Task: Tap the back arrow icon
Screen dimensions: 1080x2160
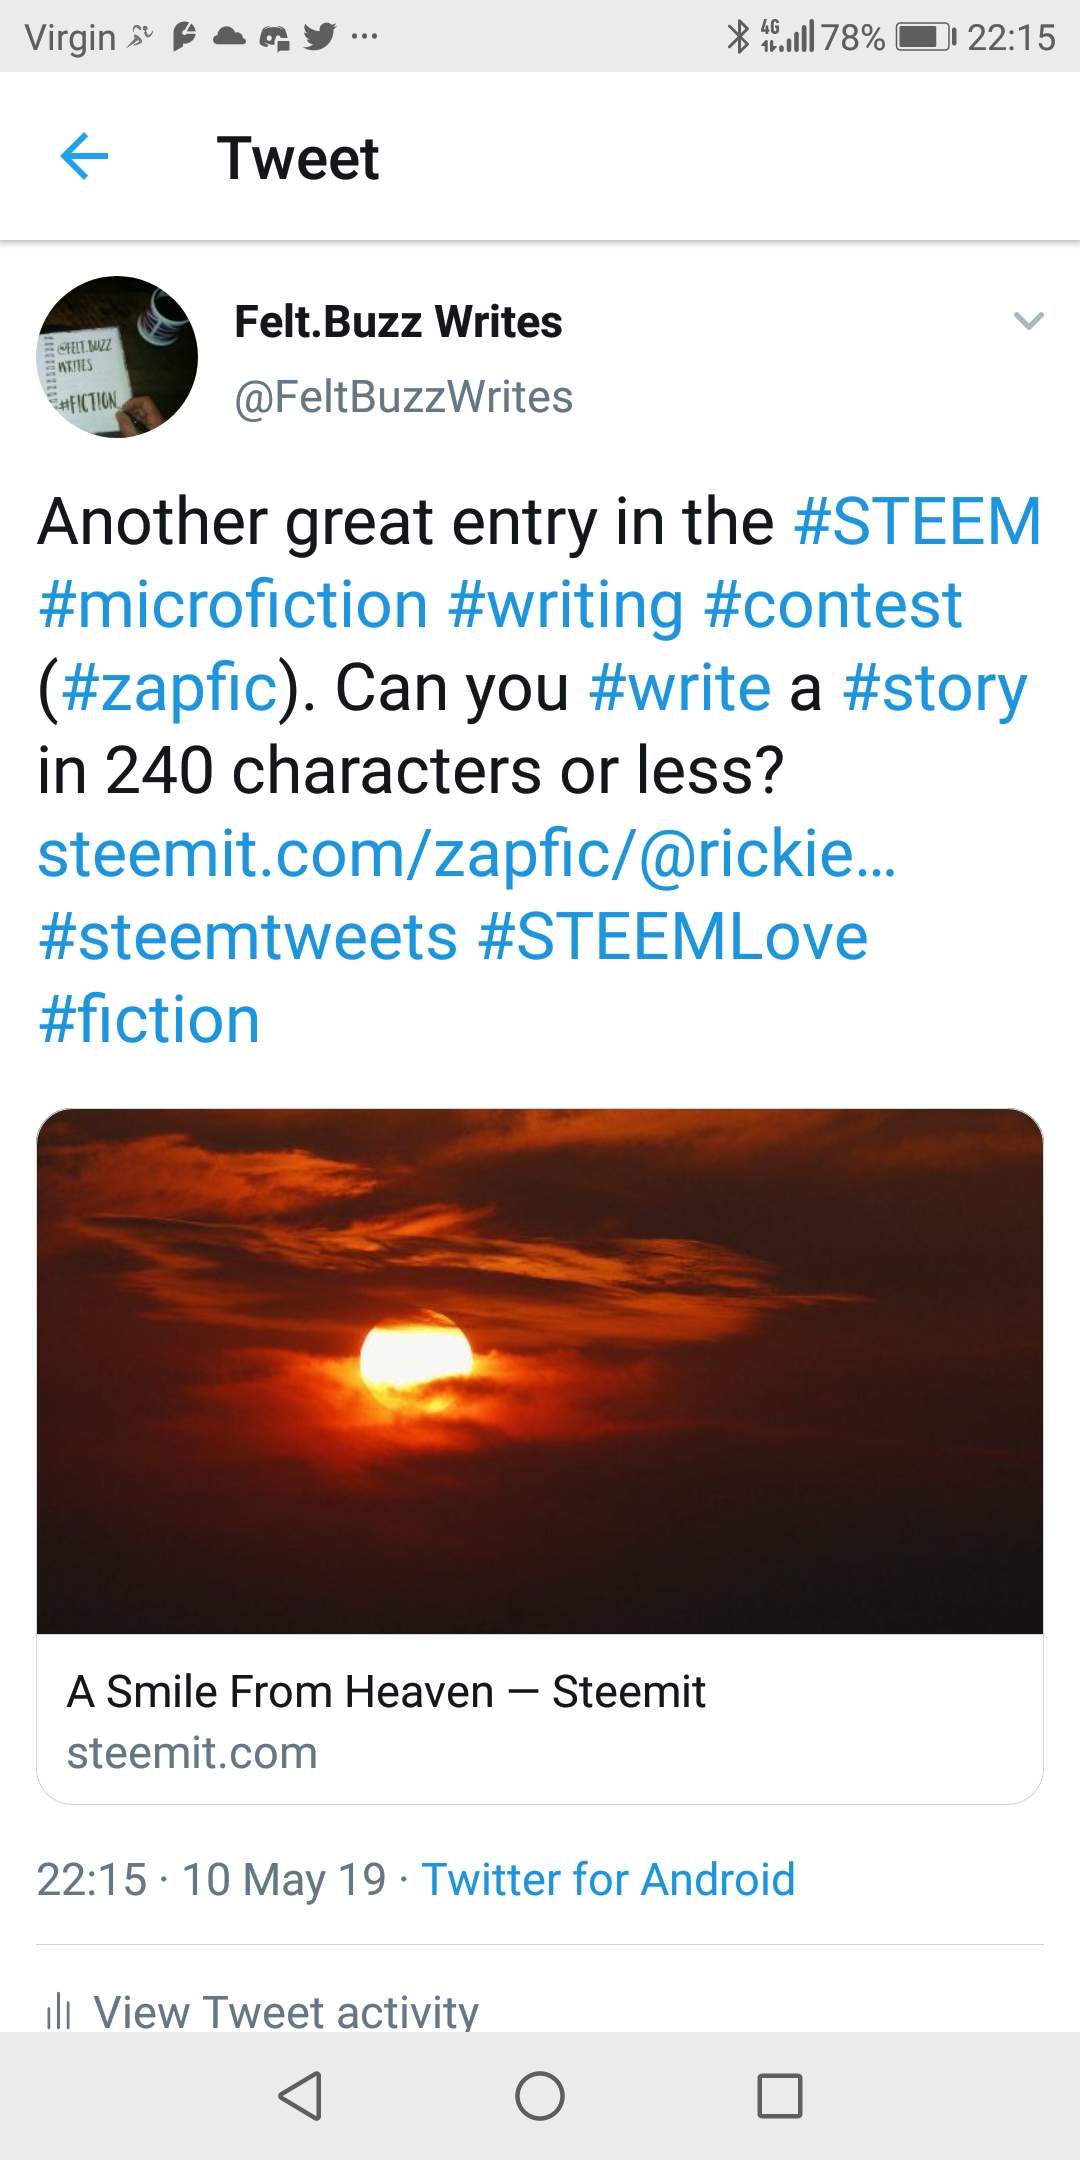Action: point(84,157)
